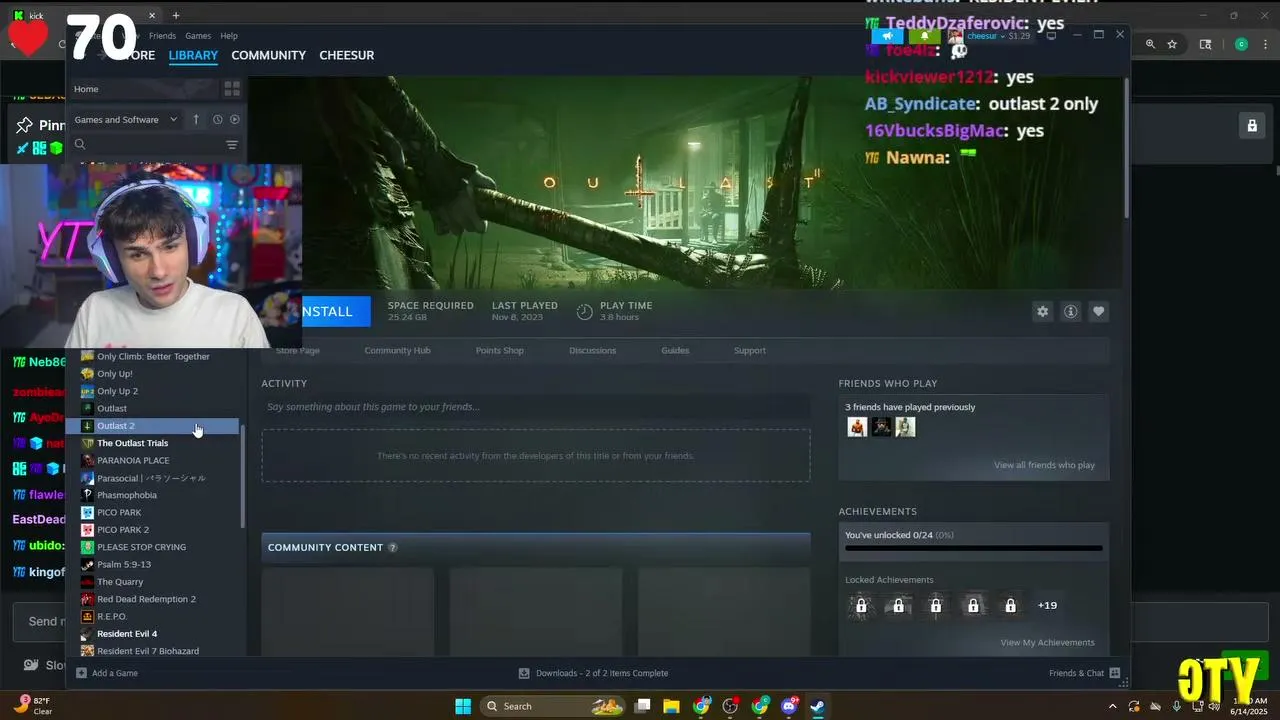Switch to the COMMUNITY tab
Screen dimensions: 1280x720
point(268,55)
